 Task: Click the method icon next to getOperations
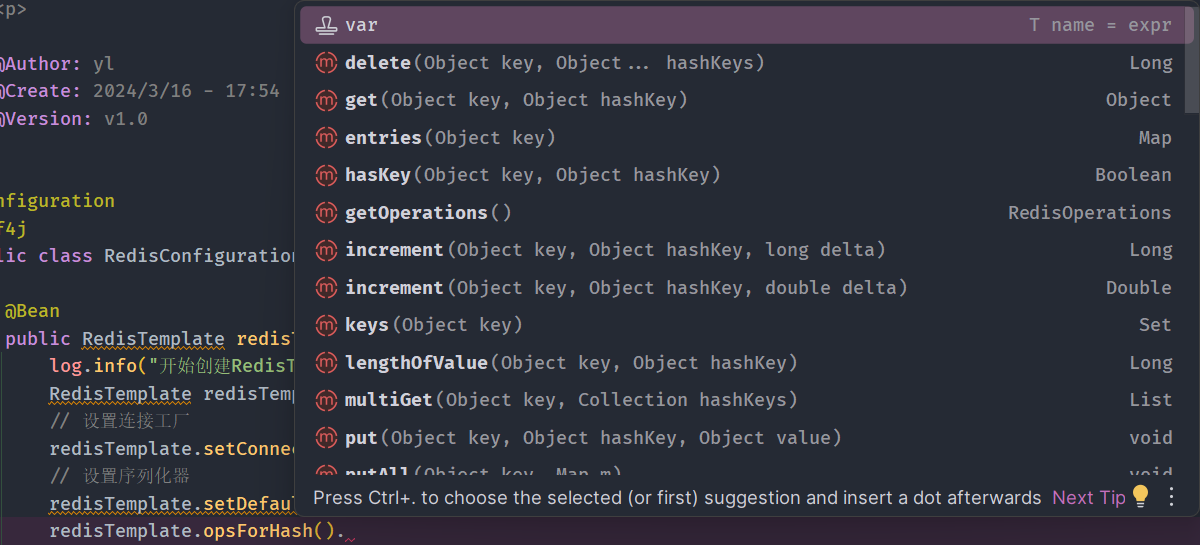pos(326,213)
